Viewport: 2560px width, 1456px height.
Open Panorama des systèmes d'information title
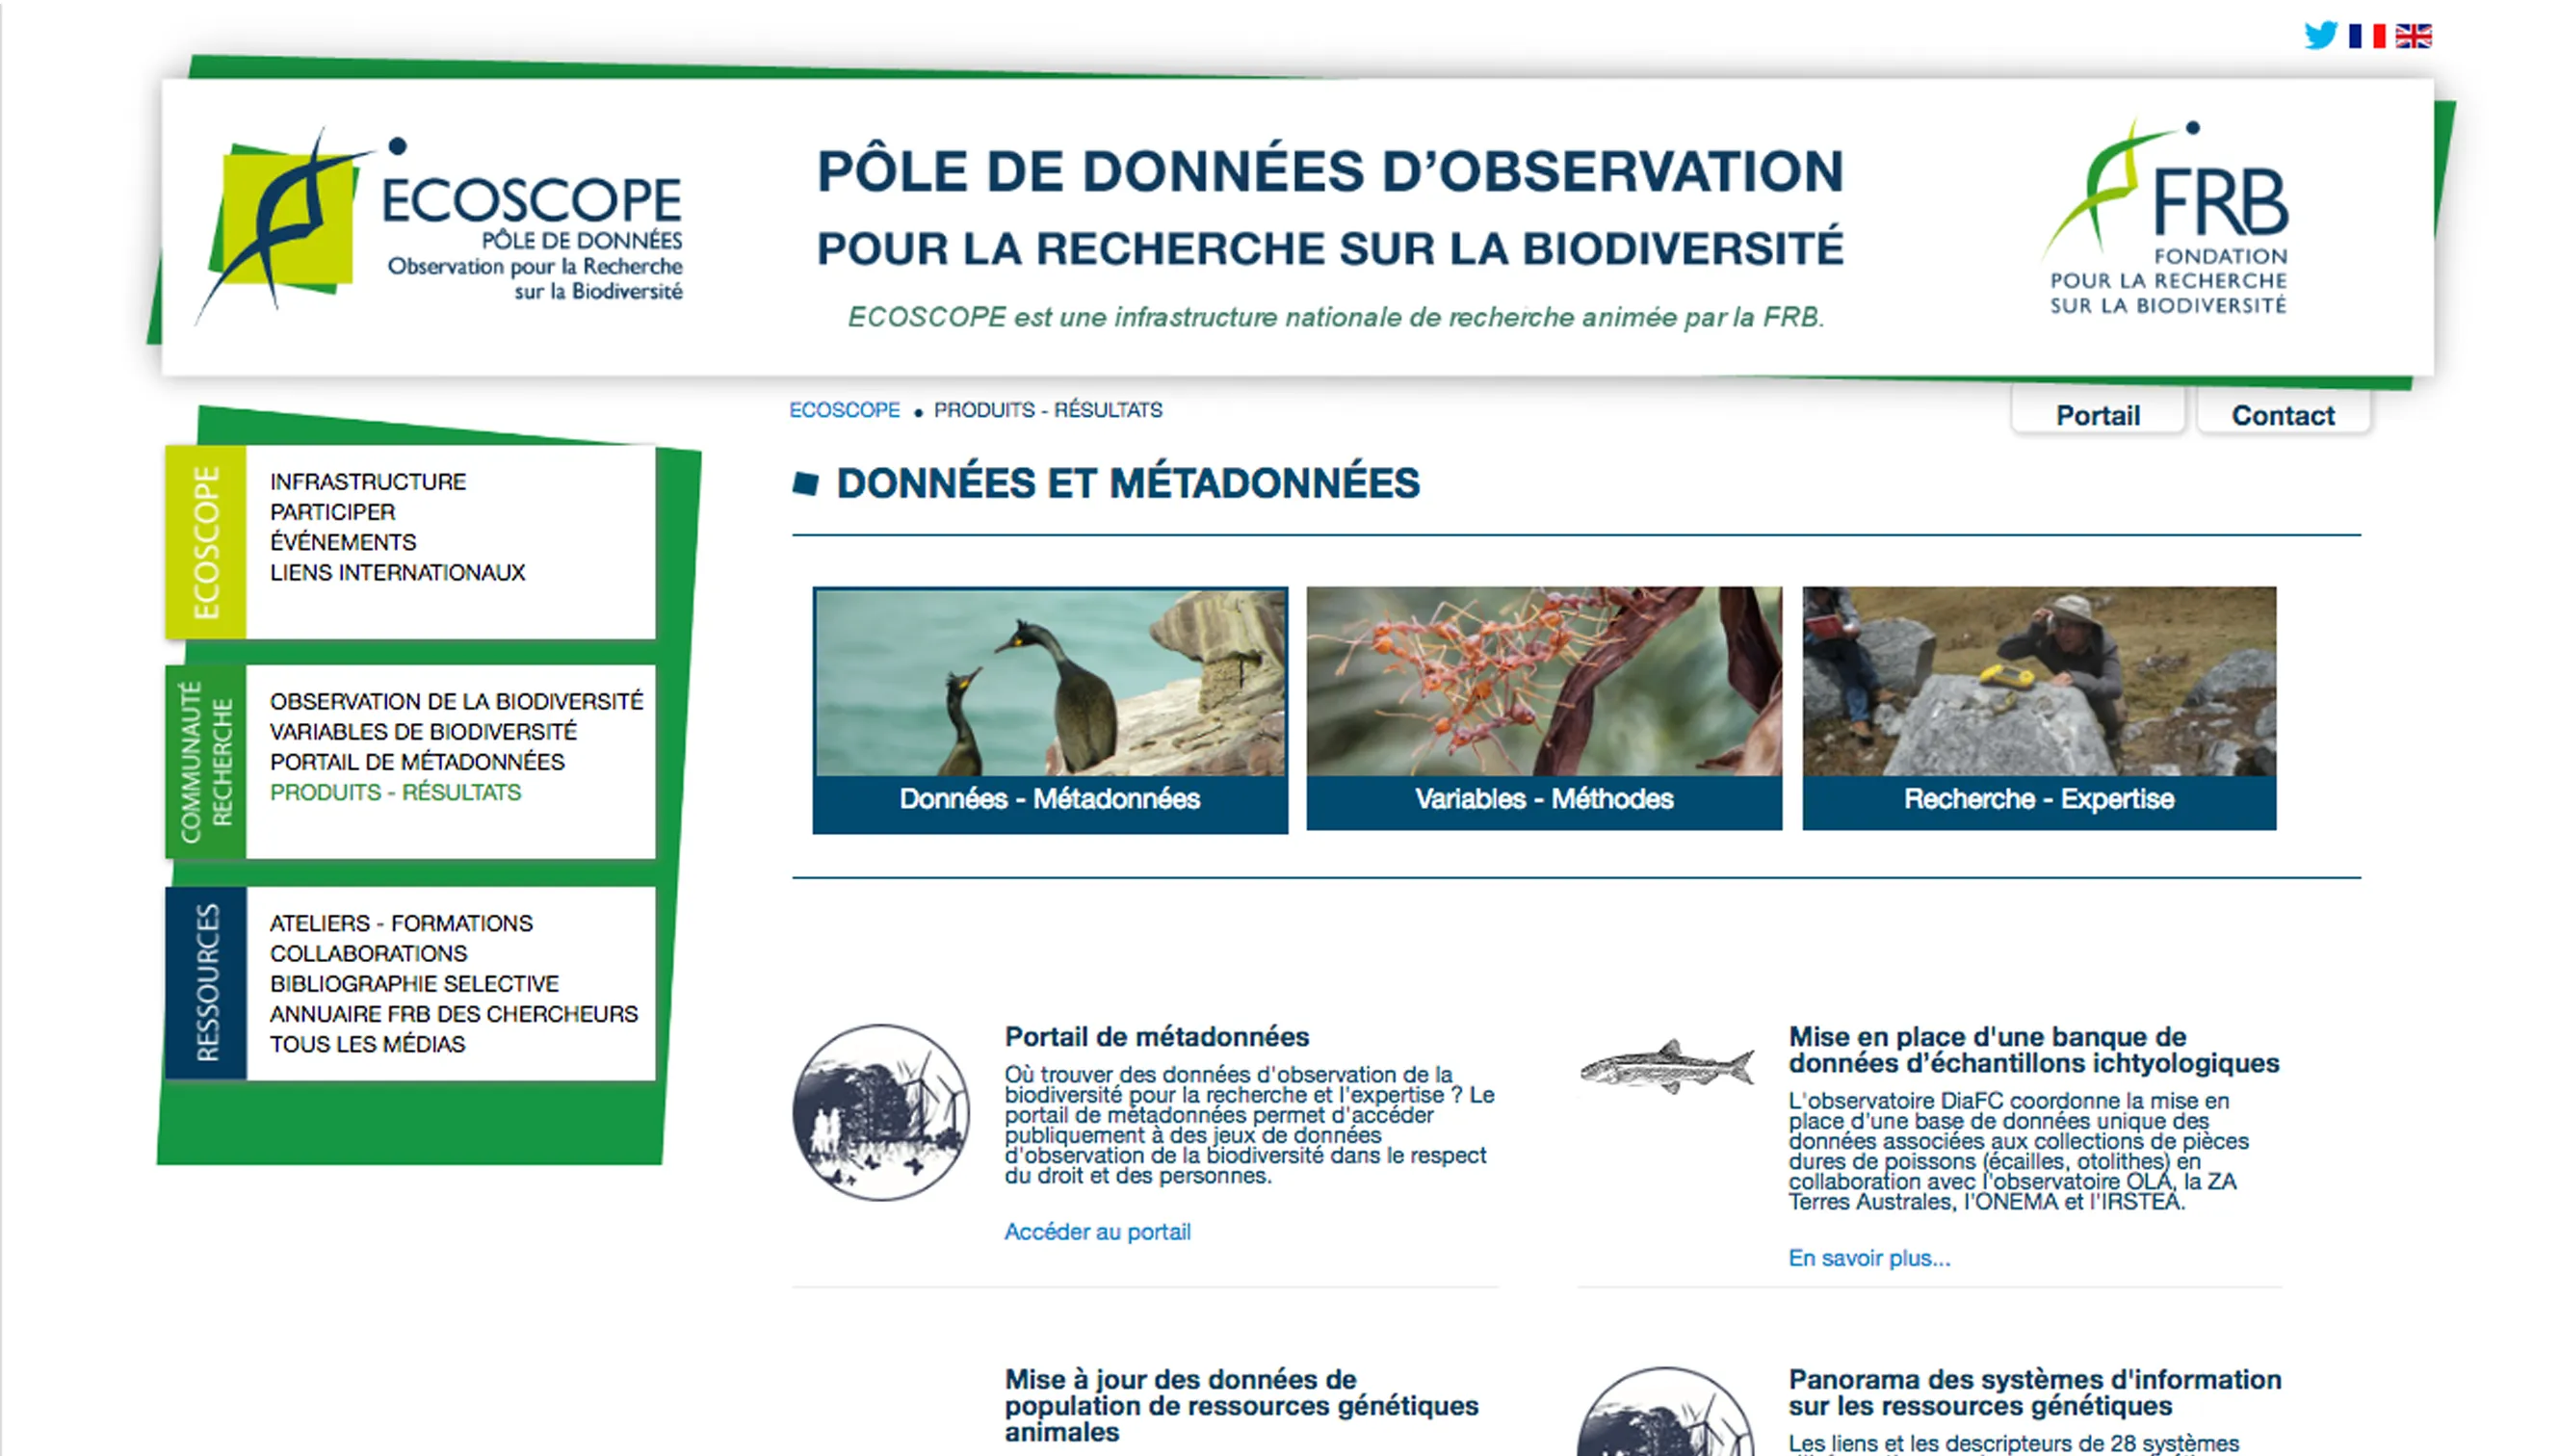(2035, 1393)
